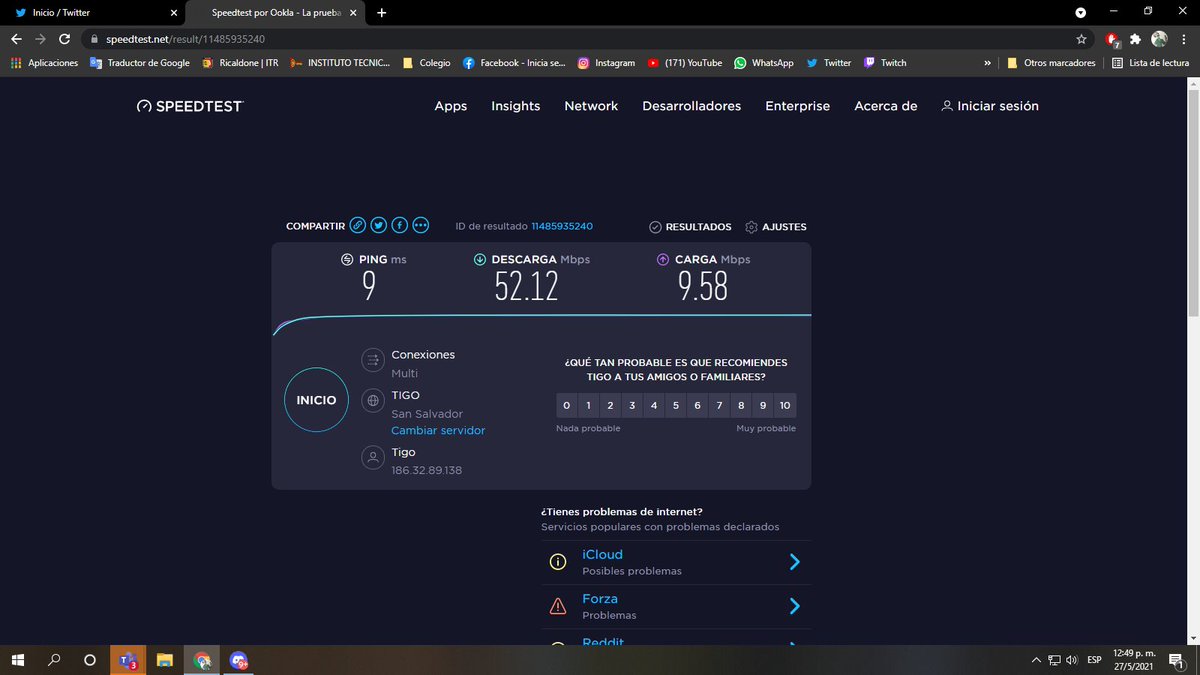Open the Insights menu

[x=516, y=106]
